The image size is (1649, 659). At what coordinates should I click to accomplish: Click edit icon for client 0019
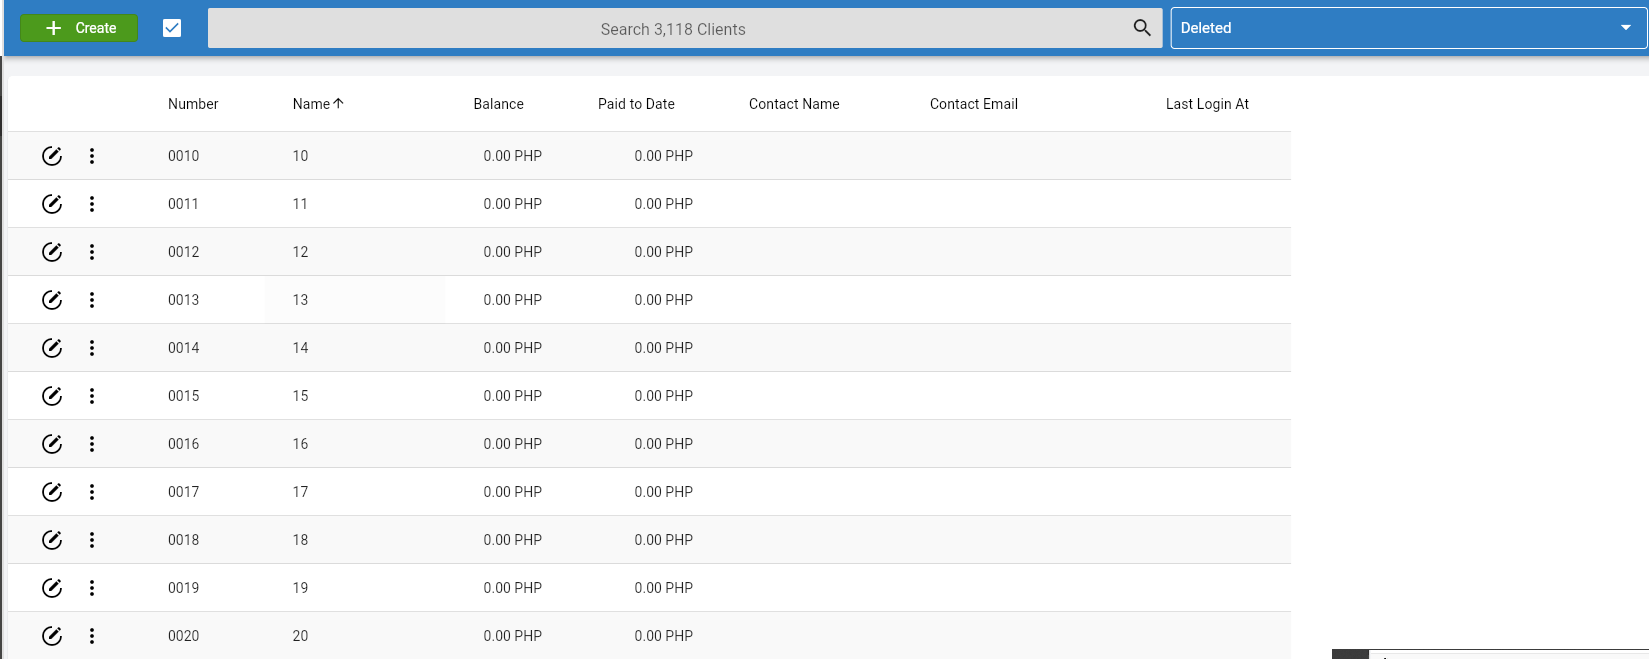pyautogui.click(x=52, y=588)
